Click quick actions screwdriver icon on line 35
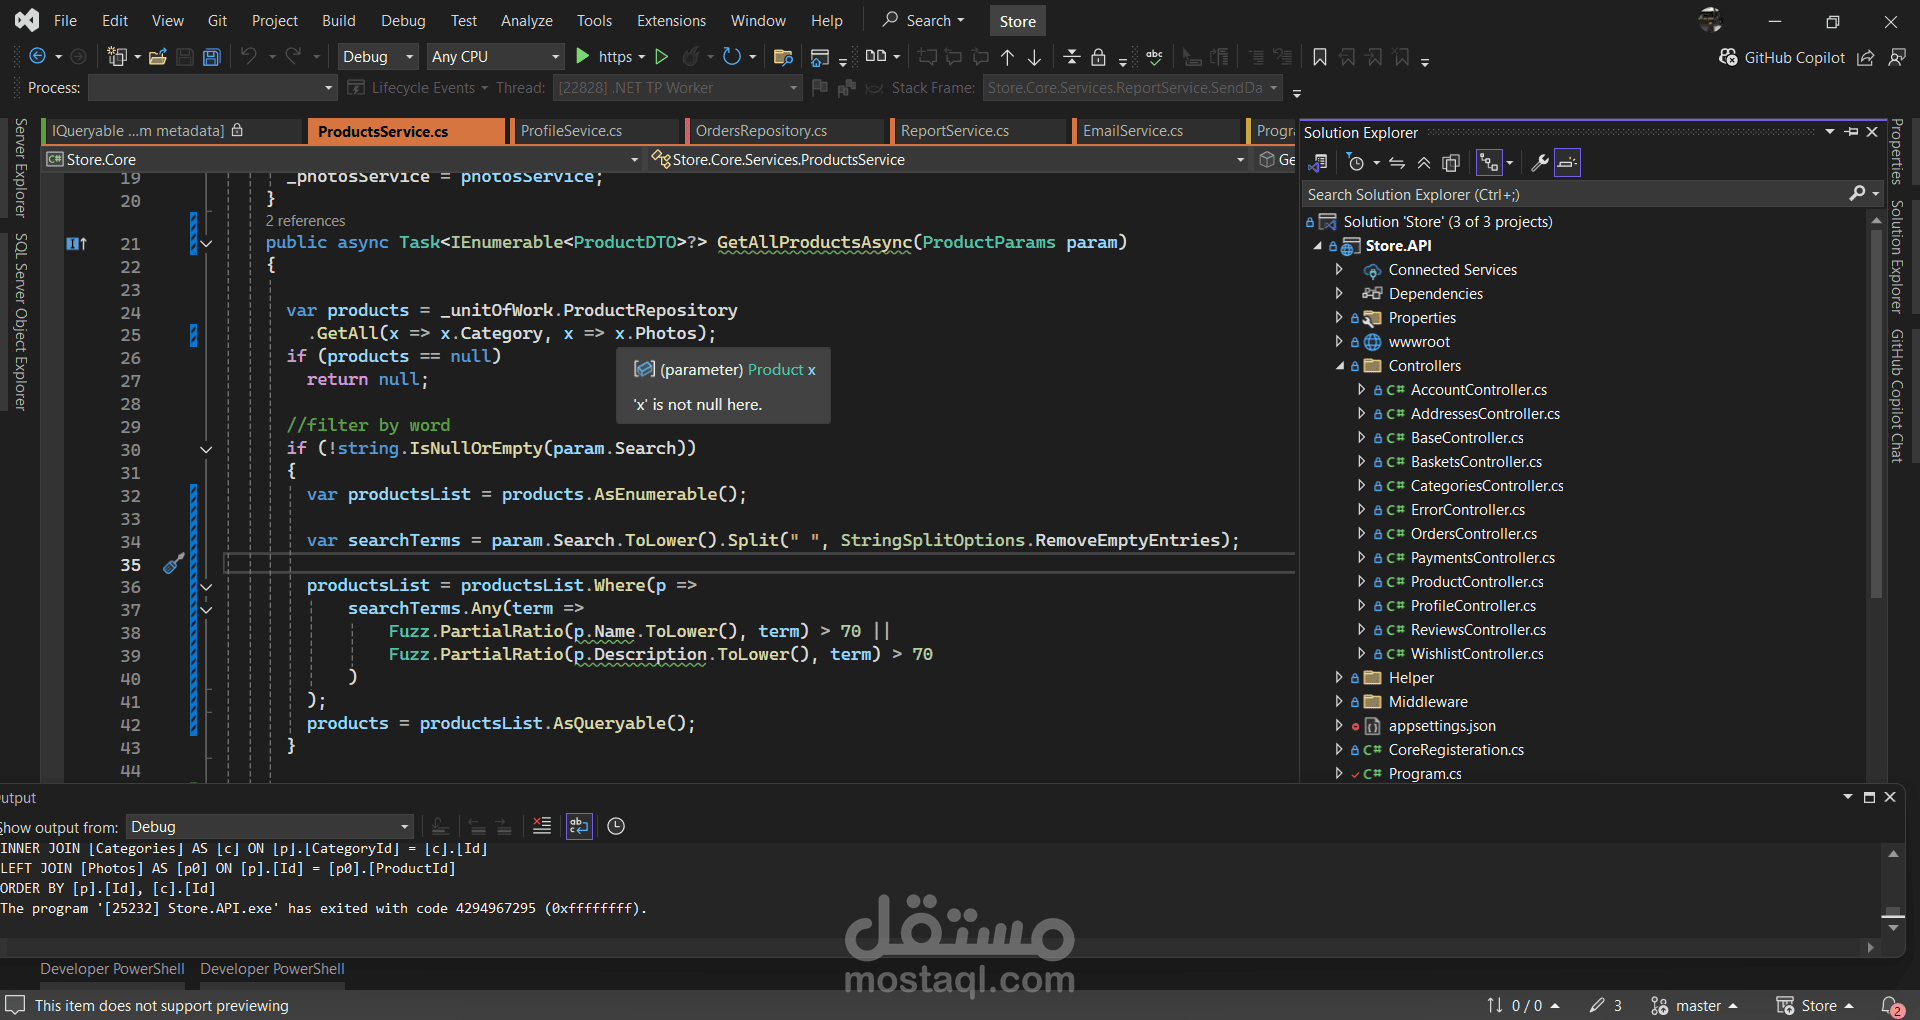Viewport: 1920px width, 1020px height. pyautogui.click(x=173, y=564)
